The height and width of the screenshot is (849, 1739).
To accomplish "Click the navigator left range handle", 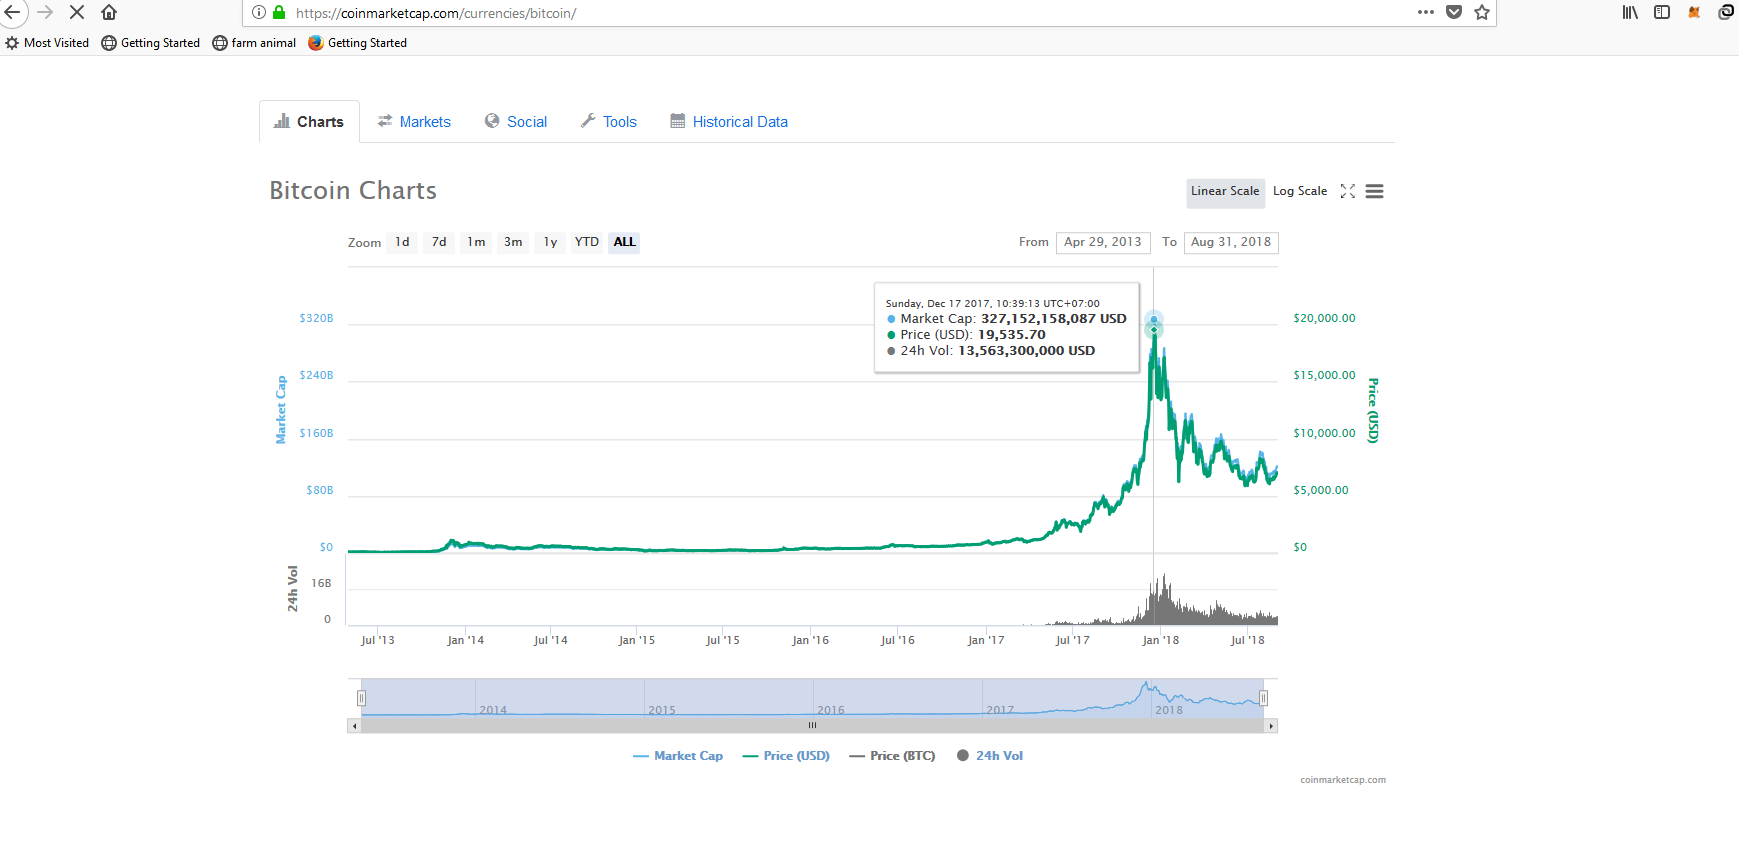I will coord(362,698).
